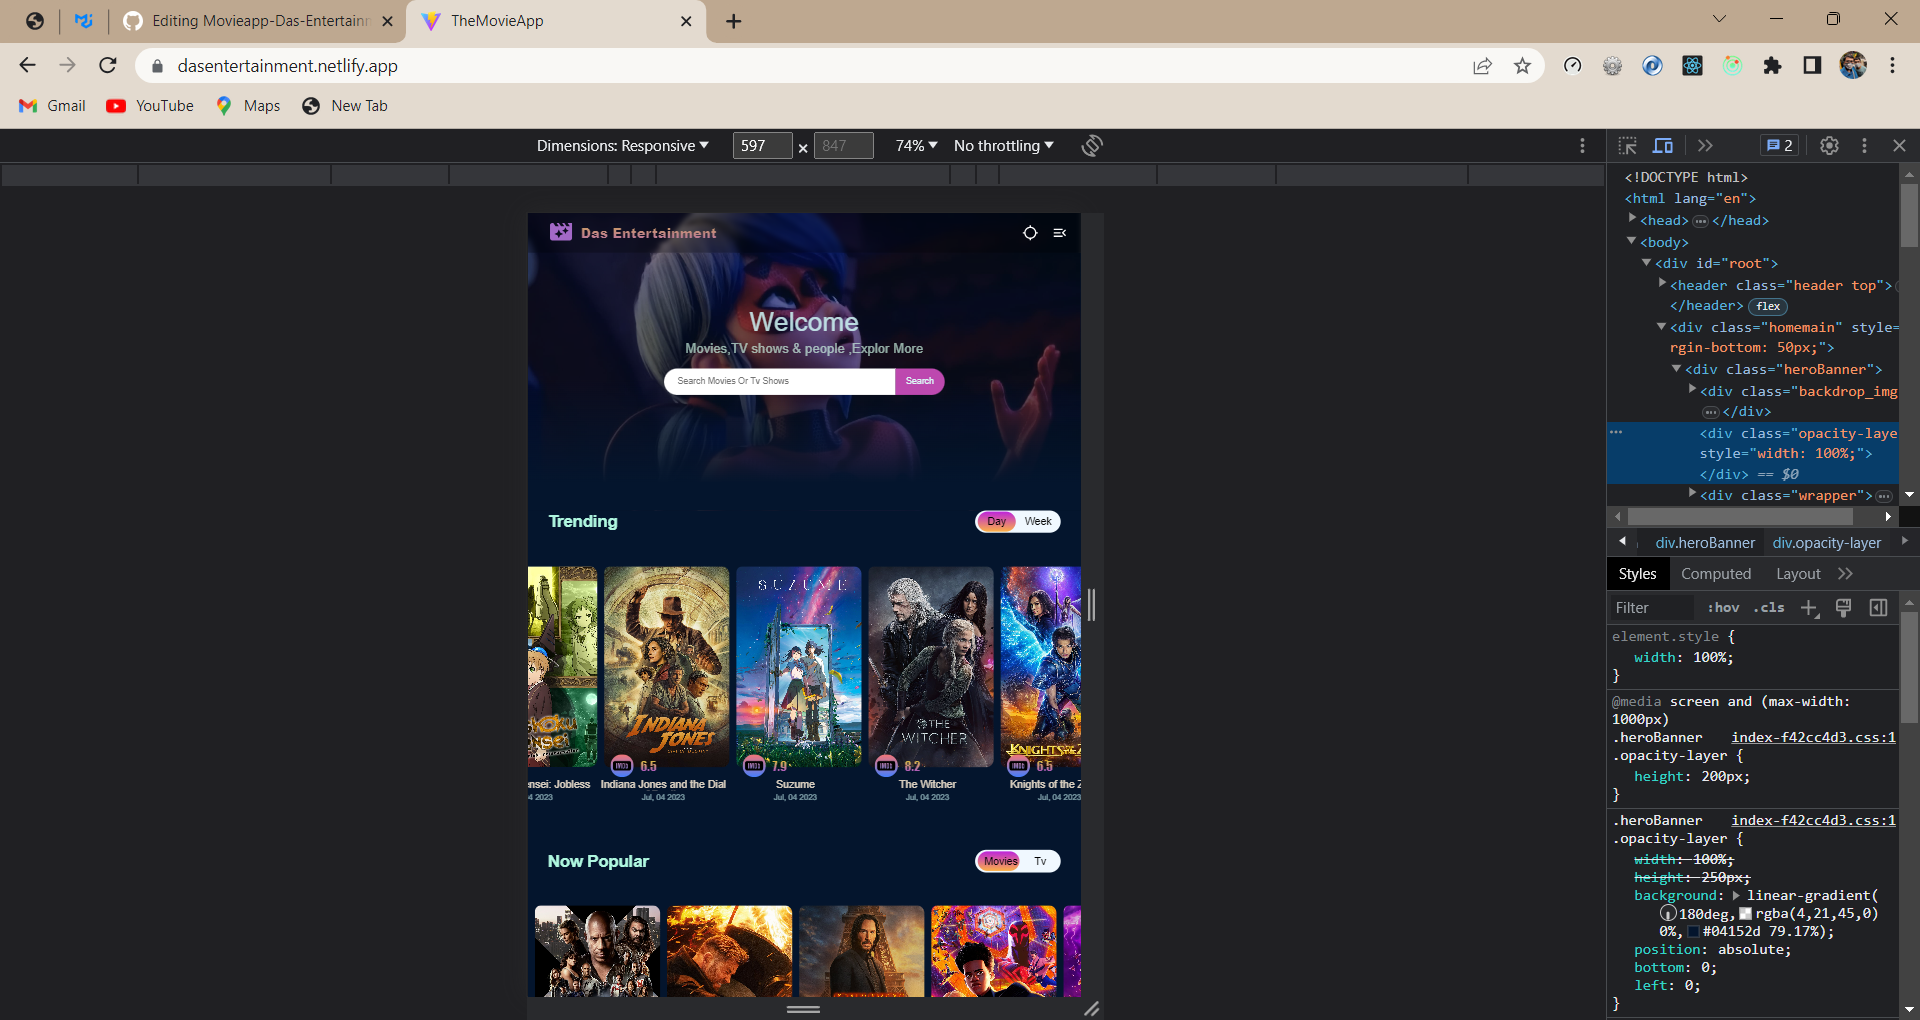Click the rgba gradient color swatch in Styles
This screenshot has width=1920, height=1020.
click(x=1745, y=913)
